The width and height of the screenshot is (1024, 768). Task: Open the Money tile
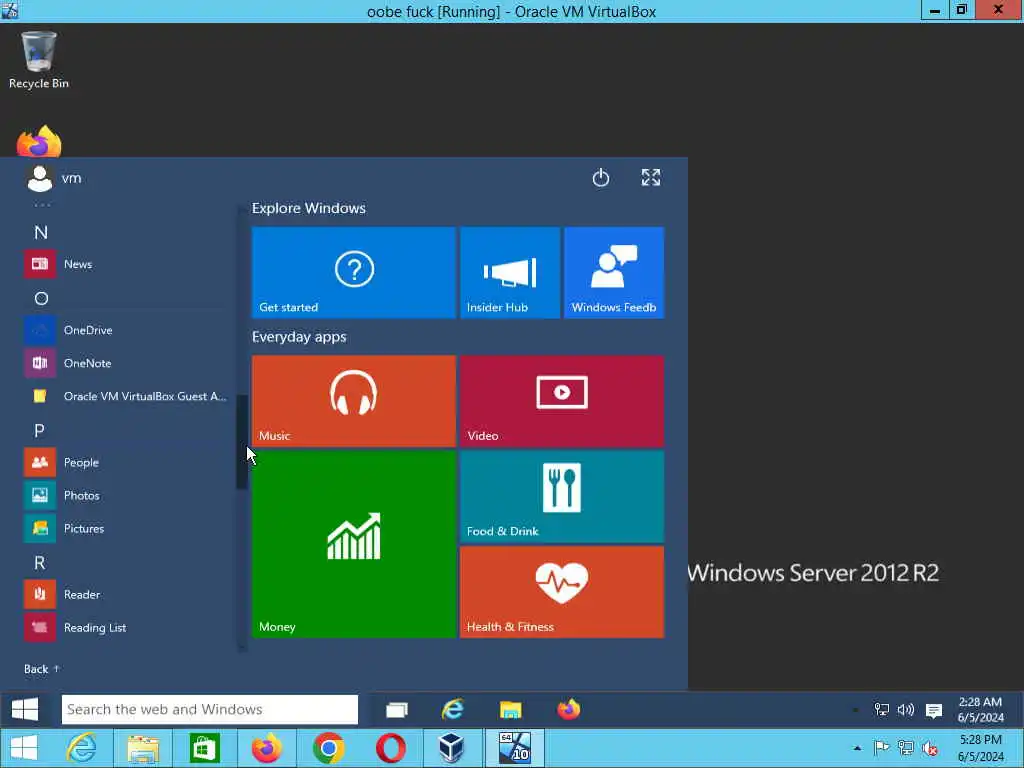(x=353, y=544)
